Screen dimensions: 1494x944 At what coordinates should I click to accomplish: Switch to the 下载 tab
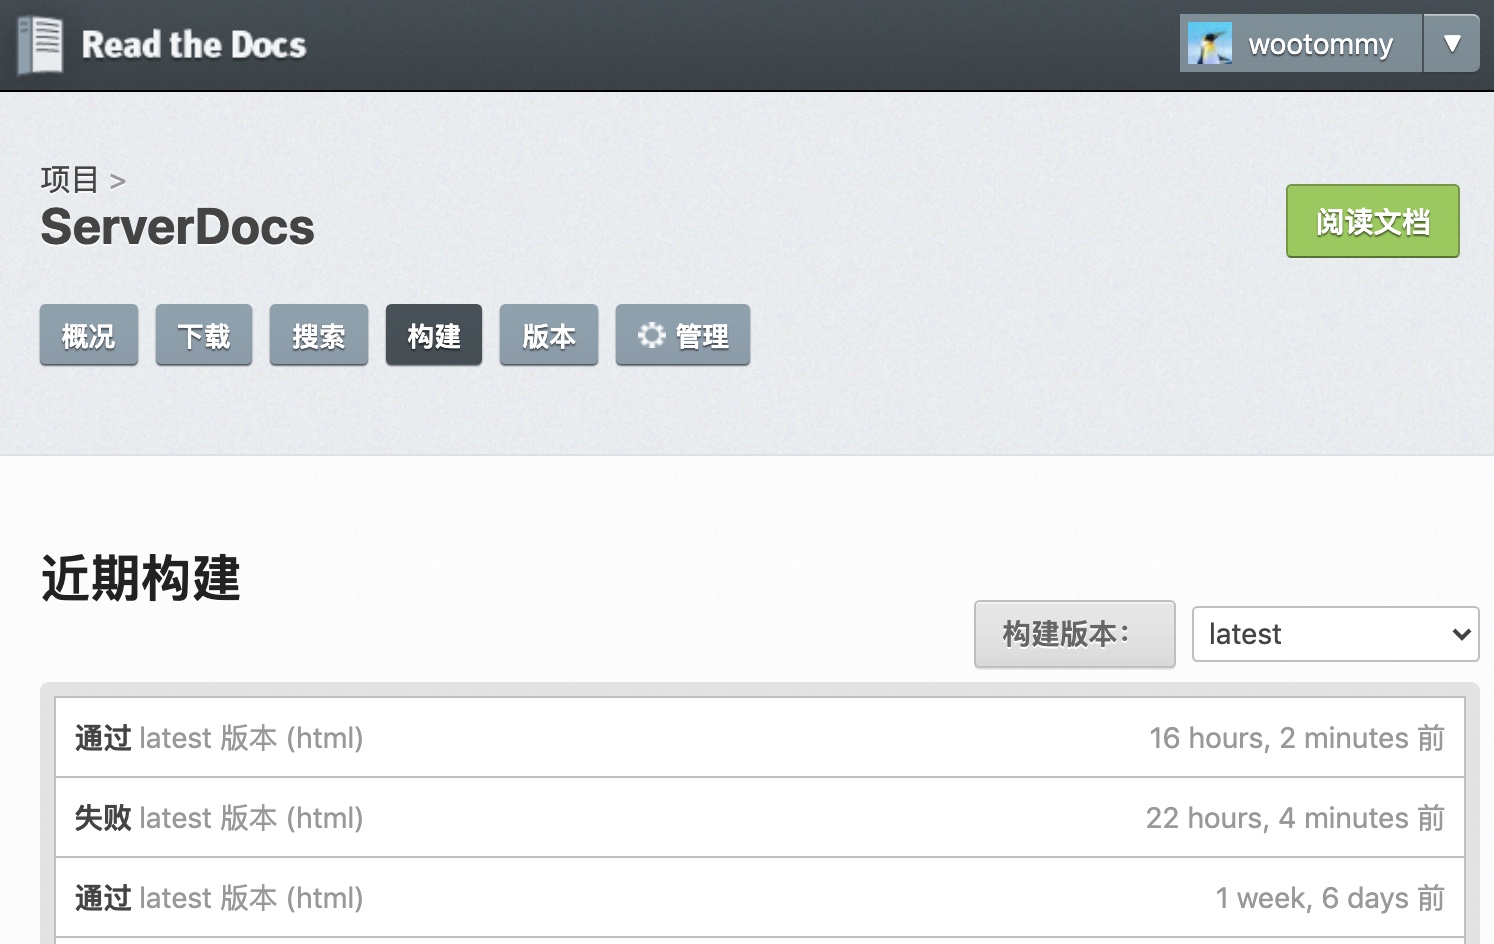click(204, 335)
